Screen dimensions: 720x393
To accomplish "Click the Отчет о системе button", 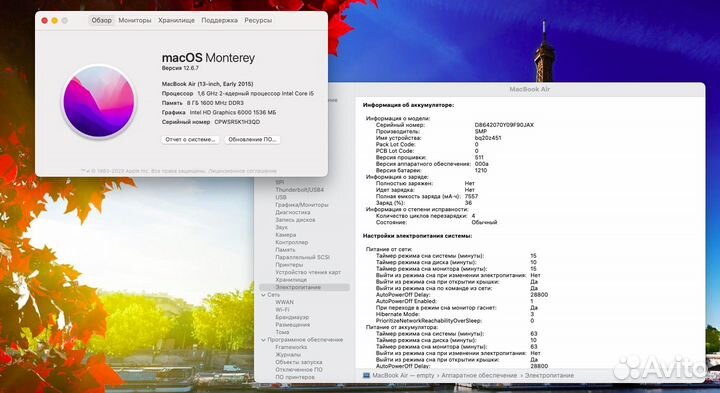I will click(x=190, y=140).
